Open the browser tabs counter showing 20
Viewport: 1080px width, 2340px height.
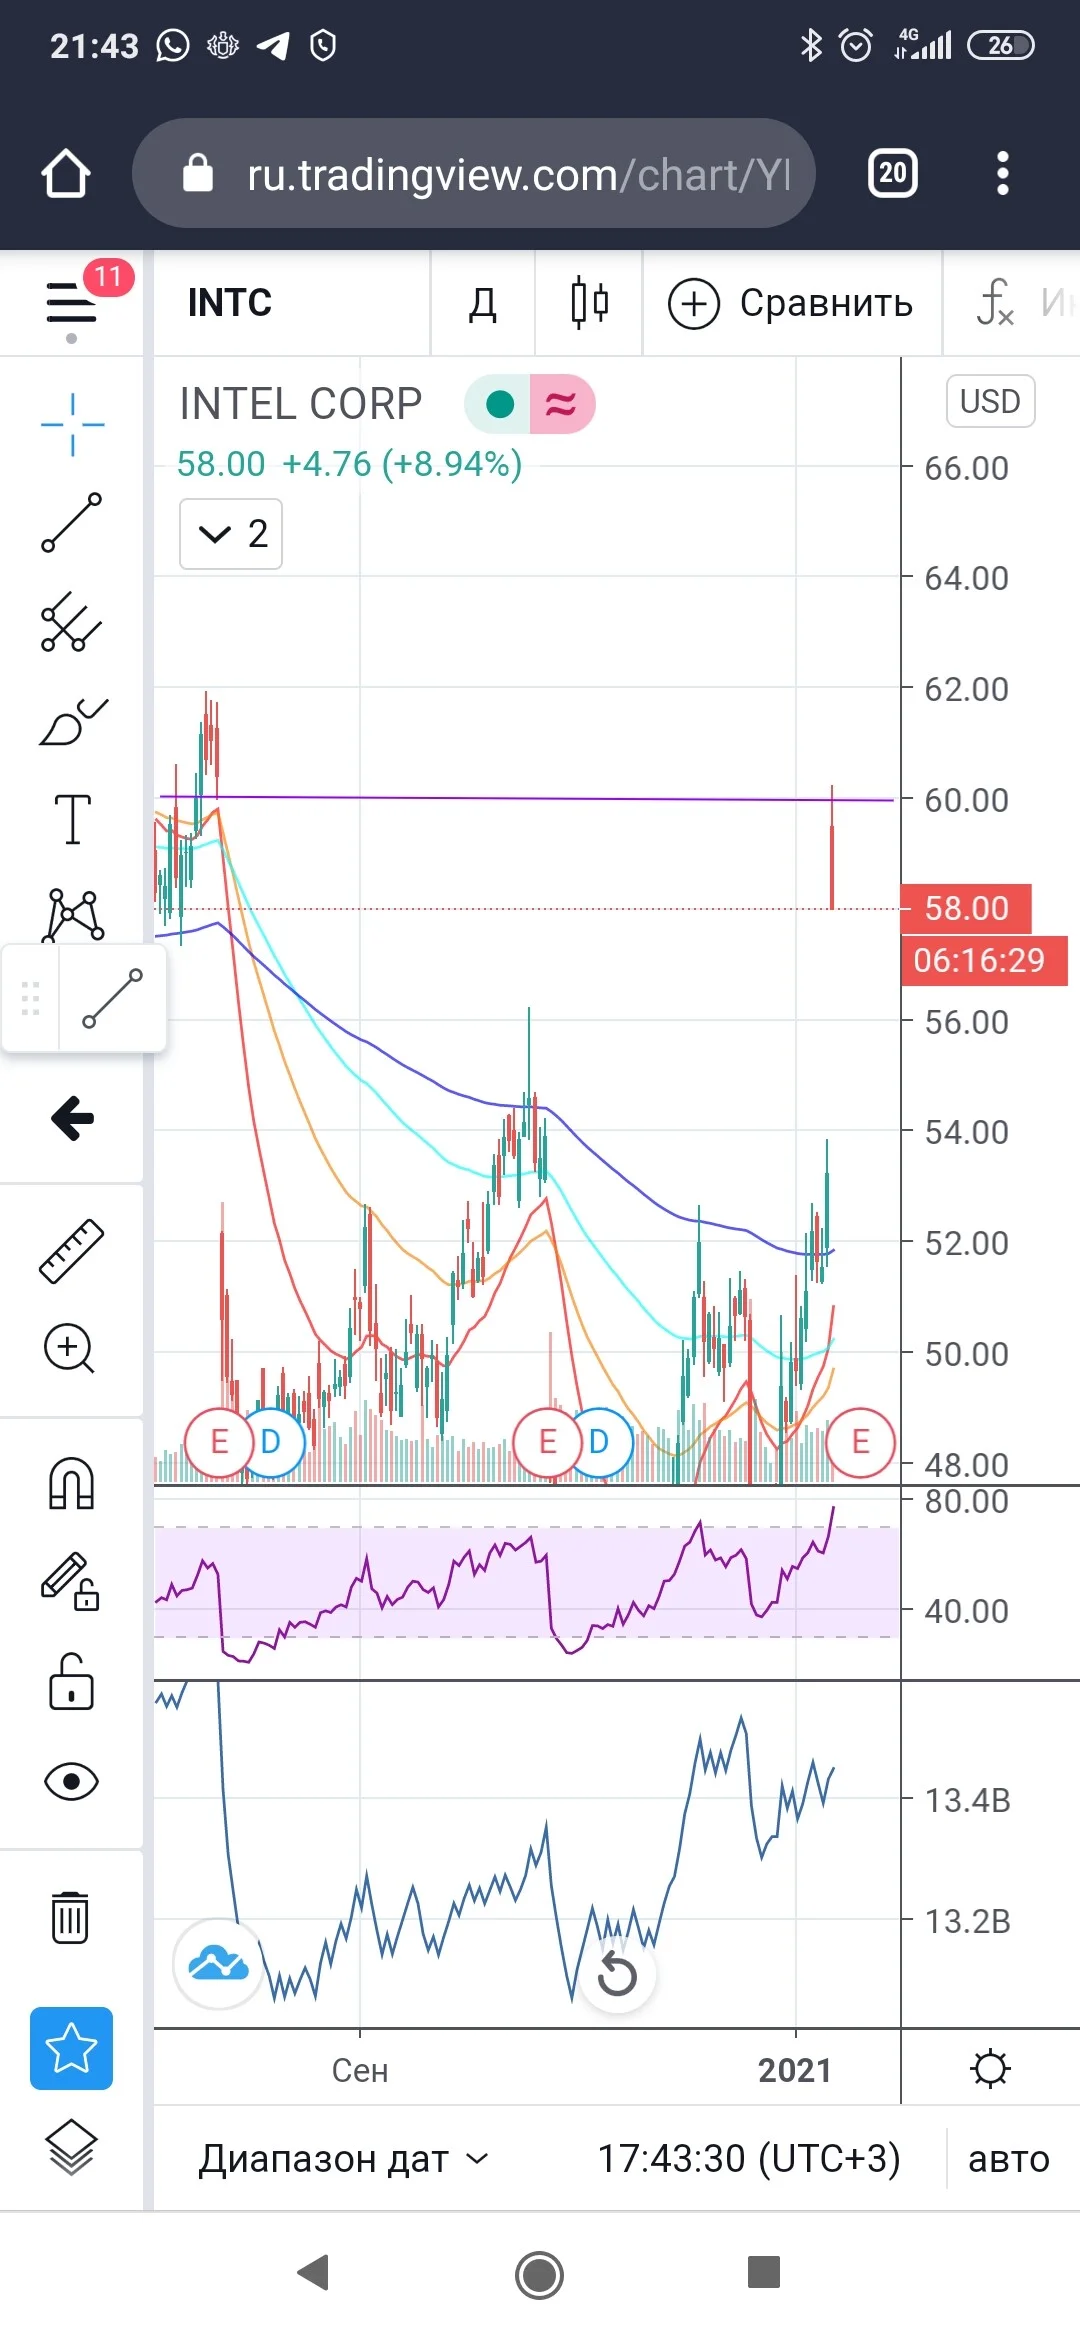pos(892,173)
